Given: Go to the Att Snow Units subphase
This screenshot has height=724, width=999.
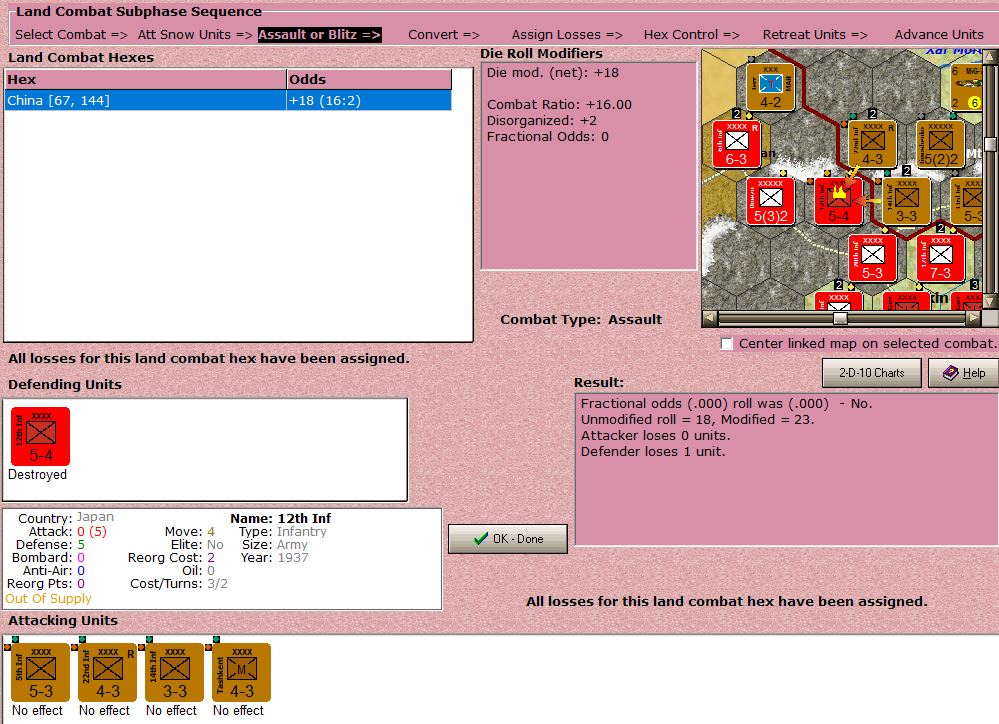Looking at the screenshot, I should pos(195,34).
